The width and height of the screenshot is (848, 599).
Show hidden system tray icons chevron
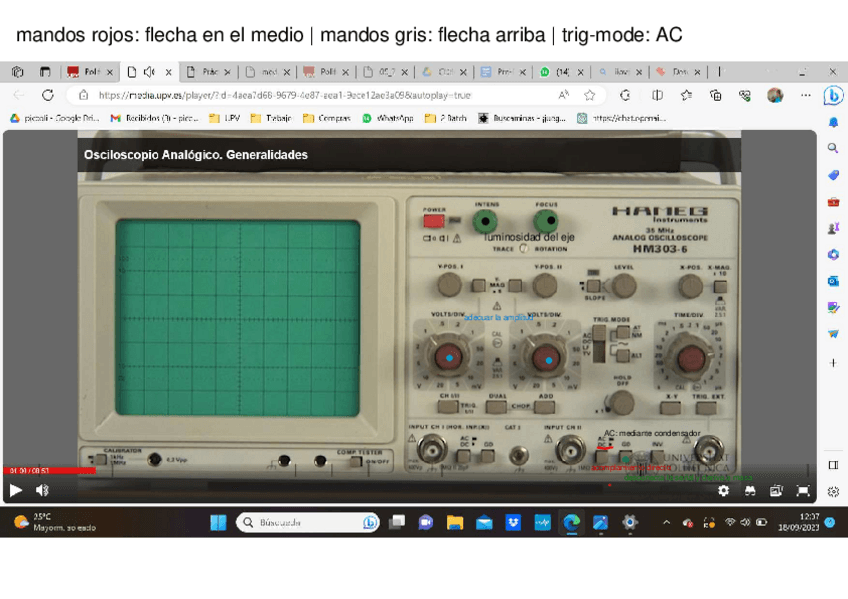tap(666, 522)
